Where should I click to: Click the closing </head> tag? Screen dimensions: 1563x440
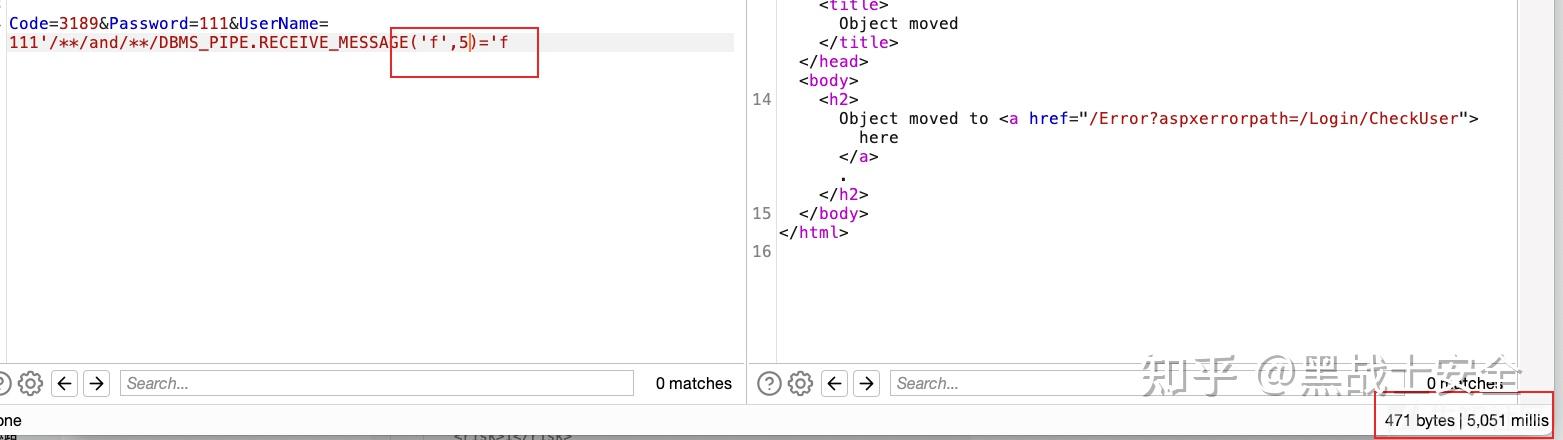833,61
